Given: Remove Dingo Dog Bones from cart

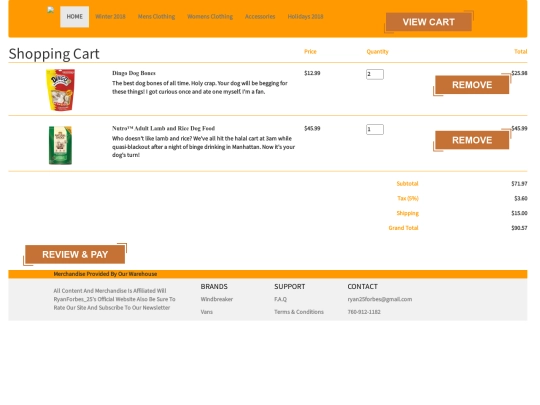Looking at the screenshot, I should pyautogui.click(x=472, y=85).
